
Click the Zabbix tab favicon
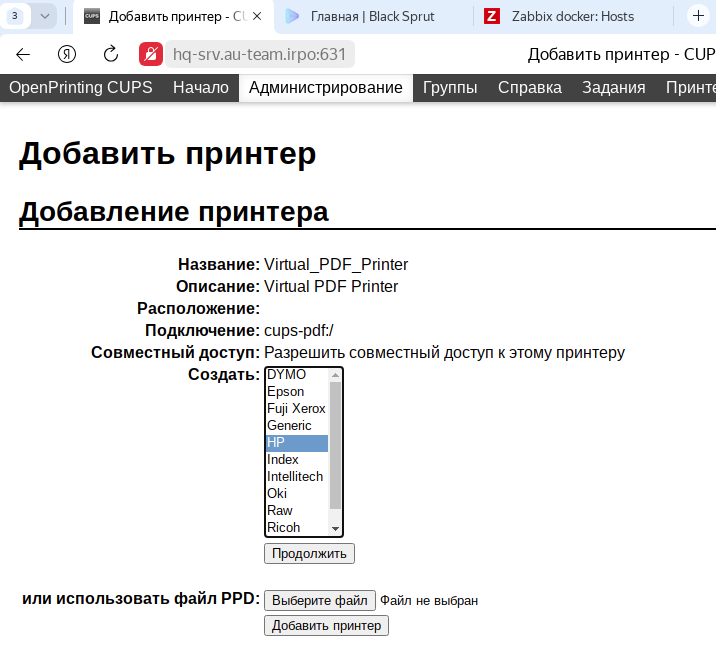pos(492,16)
